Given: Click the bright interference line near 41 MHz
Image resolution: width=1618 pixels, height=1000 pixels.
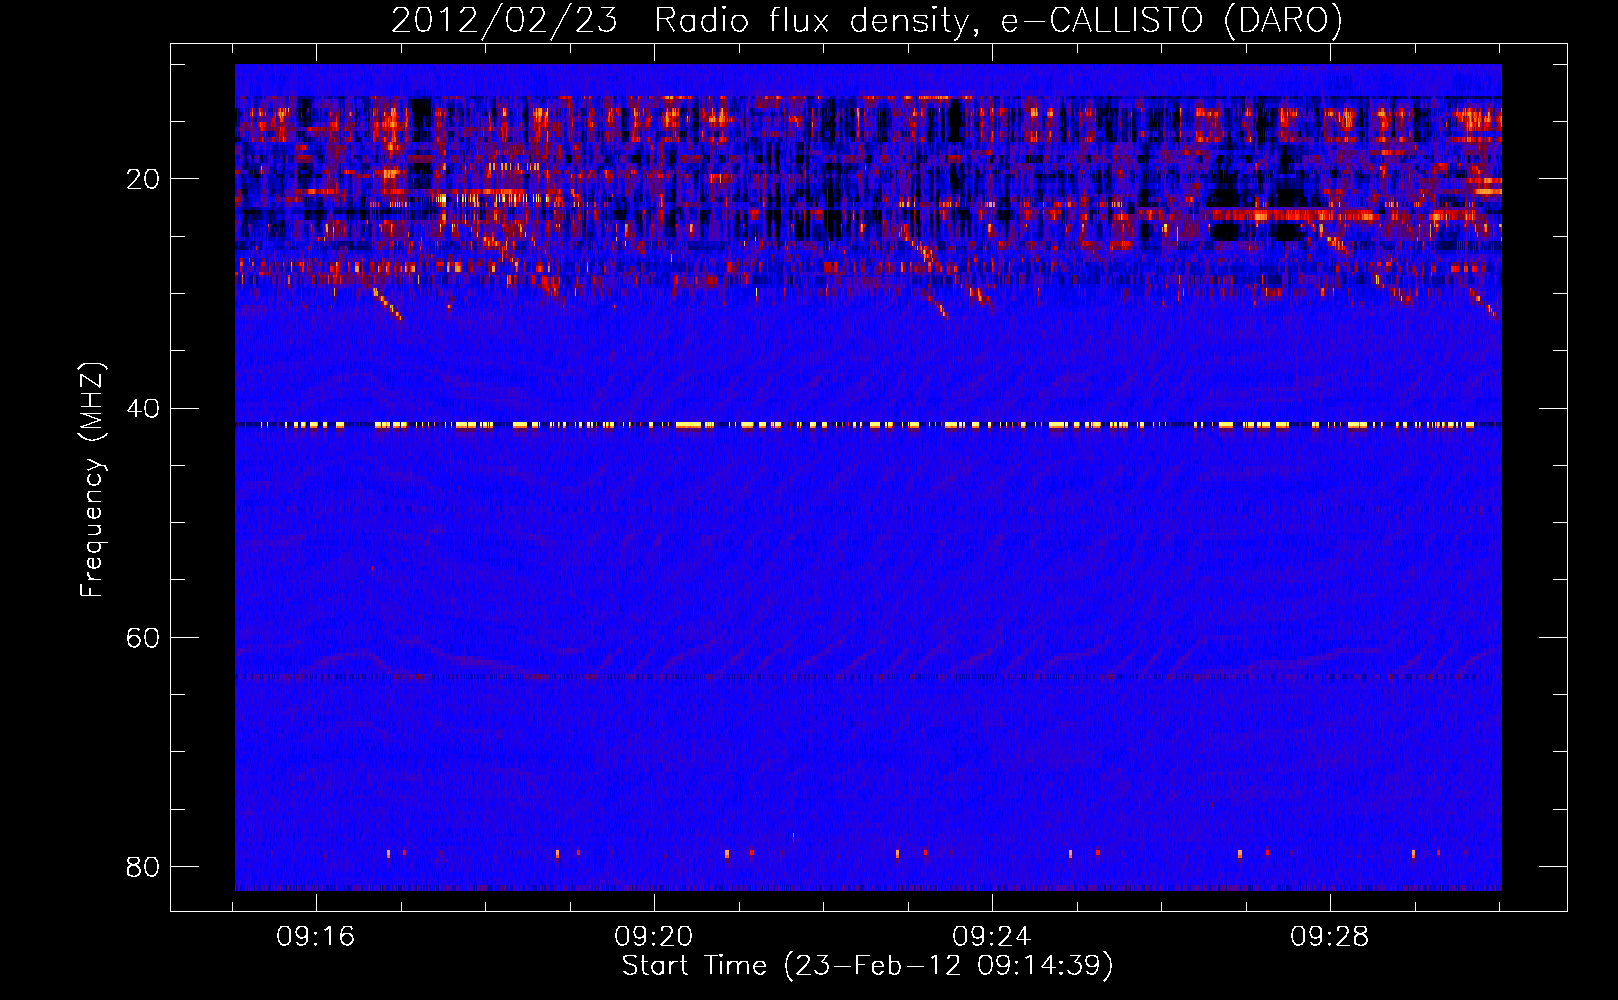Looking at the screenshot, I should coord(868,425).
